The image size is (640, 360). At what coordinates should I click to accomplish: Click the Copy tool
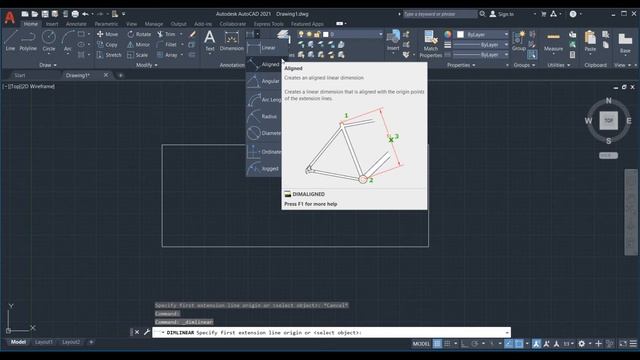point(107,44)
